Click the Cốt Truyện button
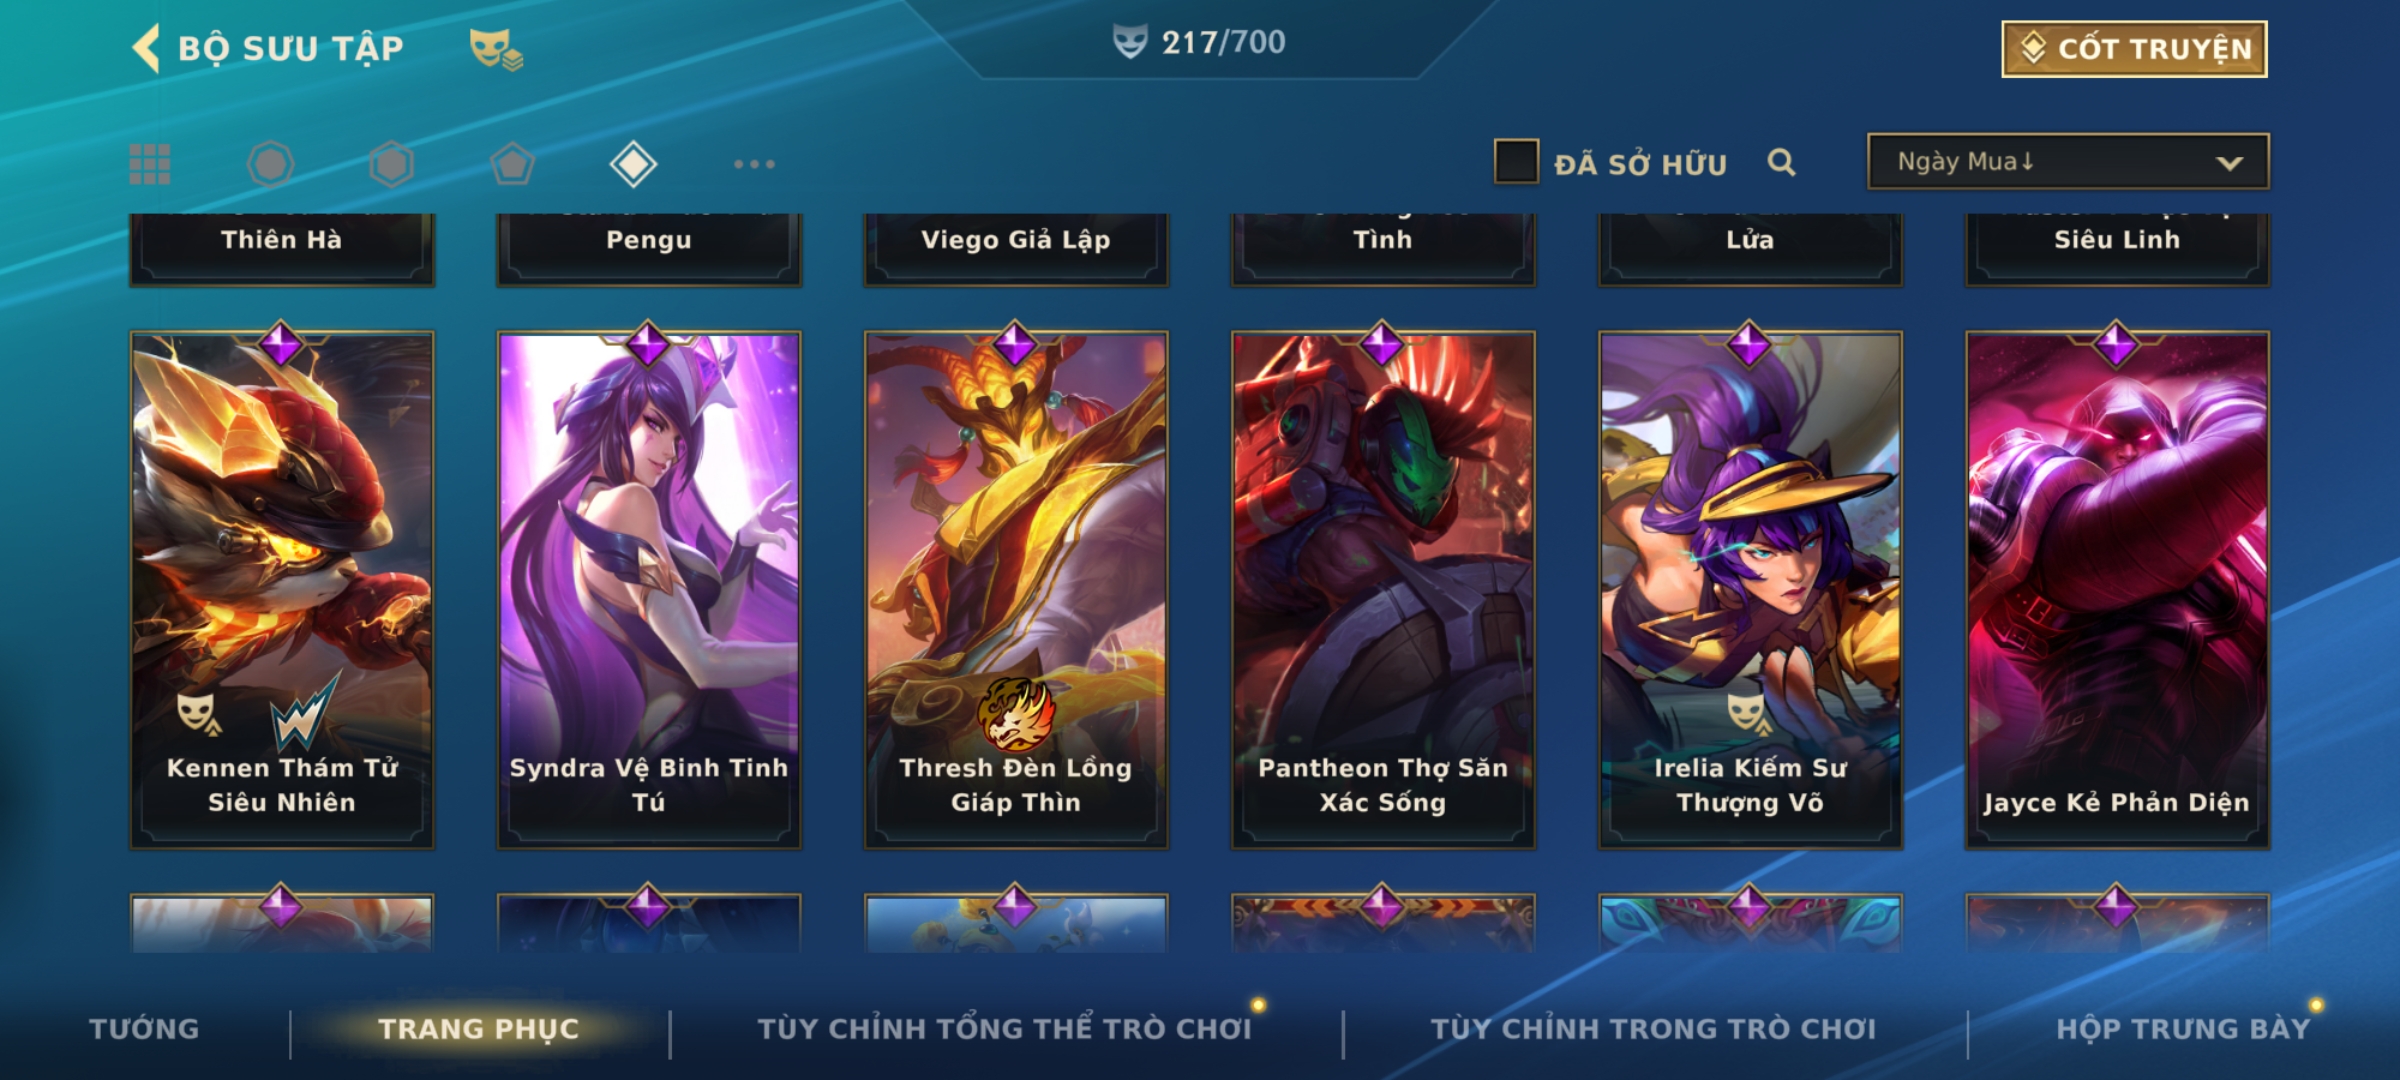Viewport: 2400px width, 1080px height. click(2134, 49)
